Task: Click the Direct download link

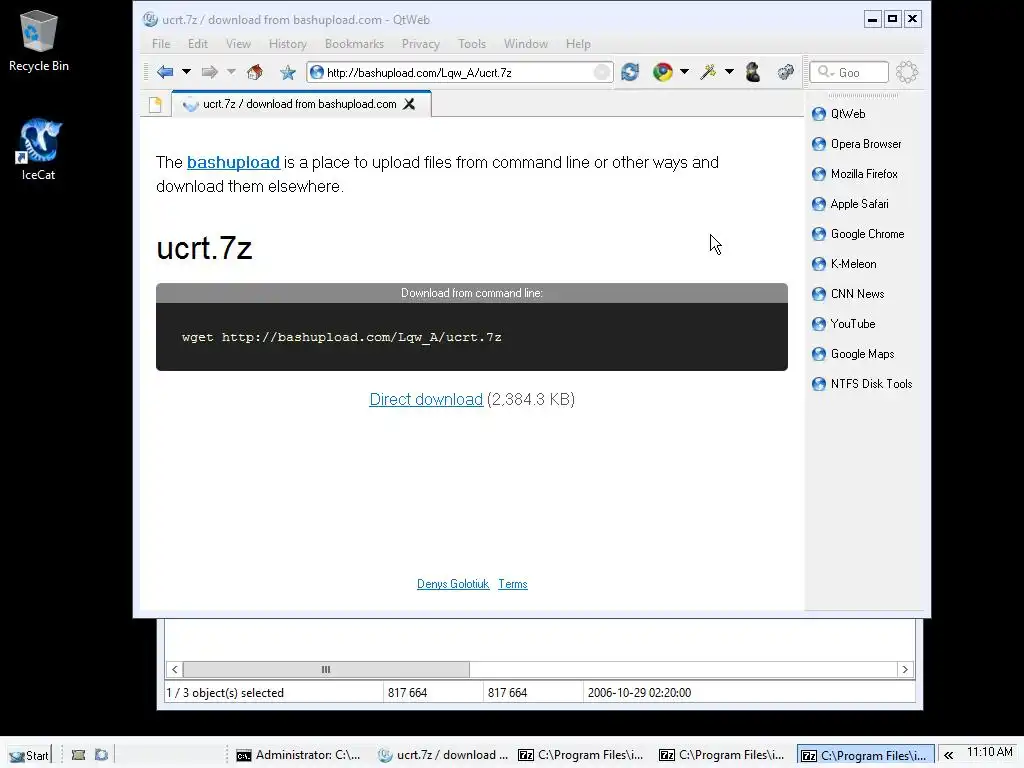Action: 426,399
